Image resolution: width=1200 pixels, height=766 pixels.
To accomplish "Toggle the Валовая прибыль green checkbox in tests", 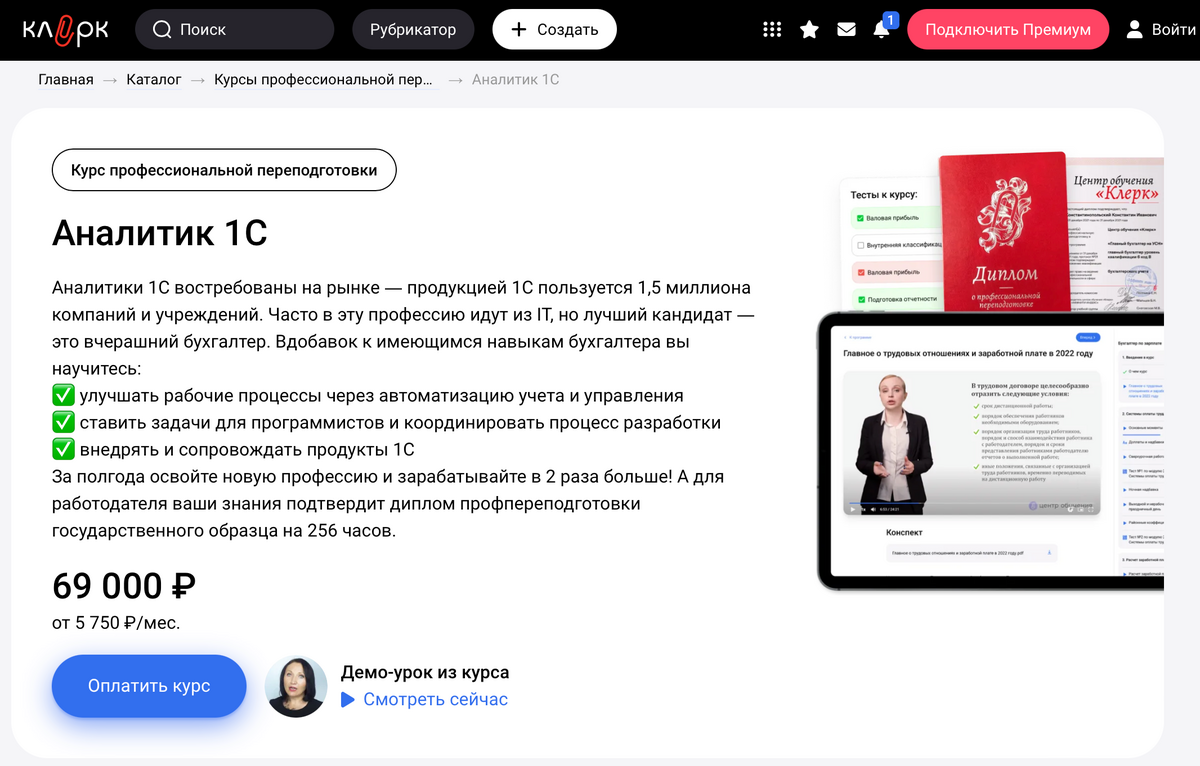I will coord(859,217).
